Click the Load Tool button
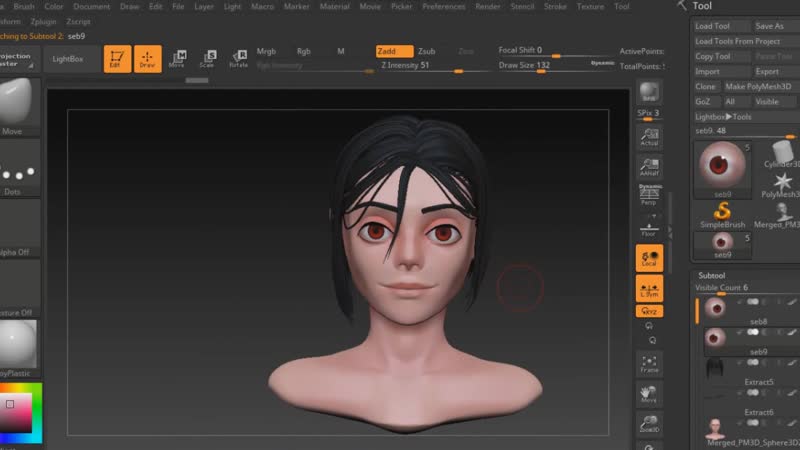This screenshot has height=450, width=800. pyautogui.click(x=720, y=26)
